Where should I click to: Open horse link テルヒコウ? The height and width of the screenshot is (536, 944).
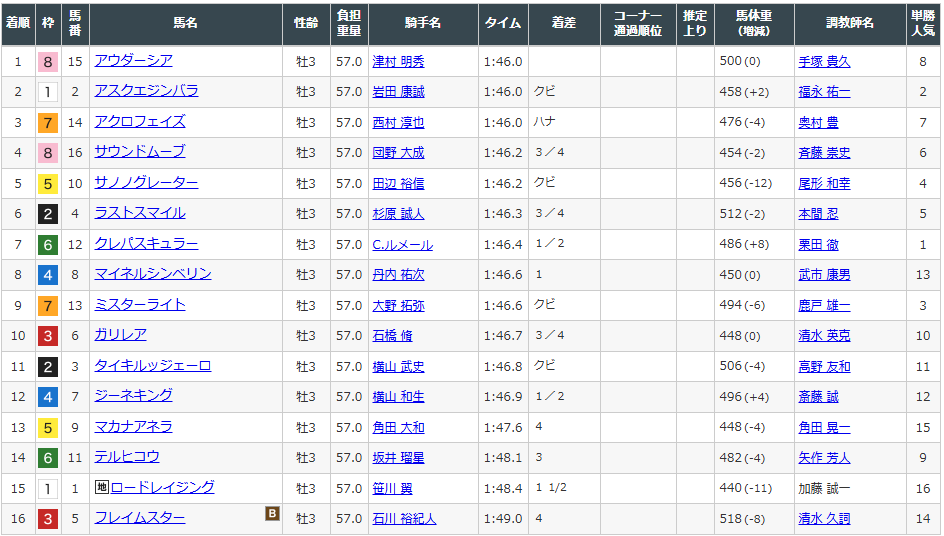tap(126, 457)
